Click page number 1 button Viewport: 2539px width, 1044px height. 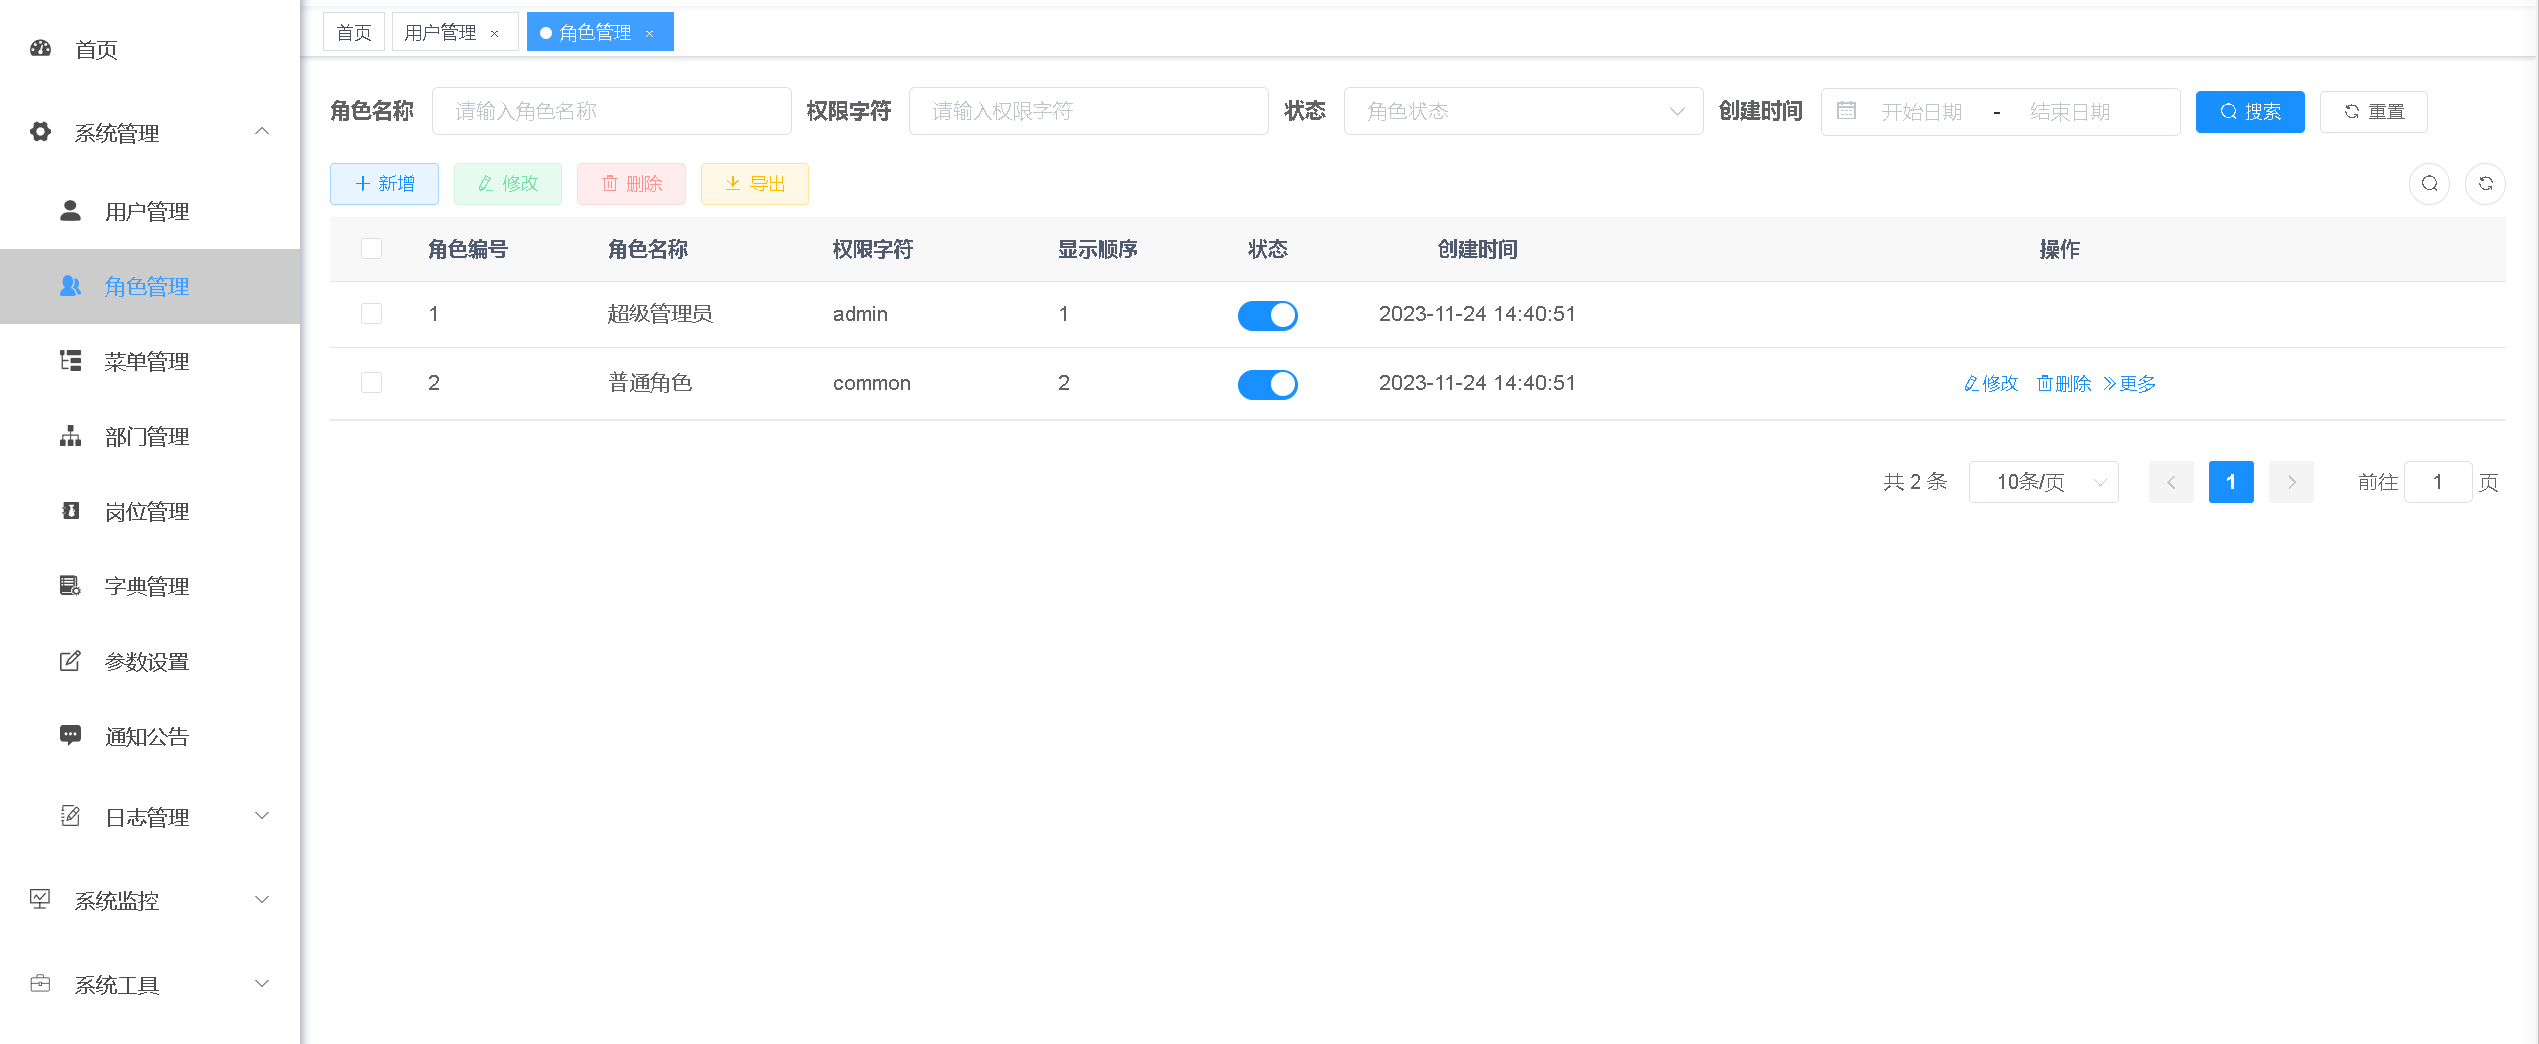2231,482
